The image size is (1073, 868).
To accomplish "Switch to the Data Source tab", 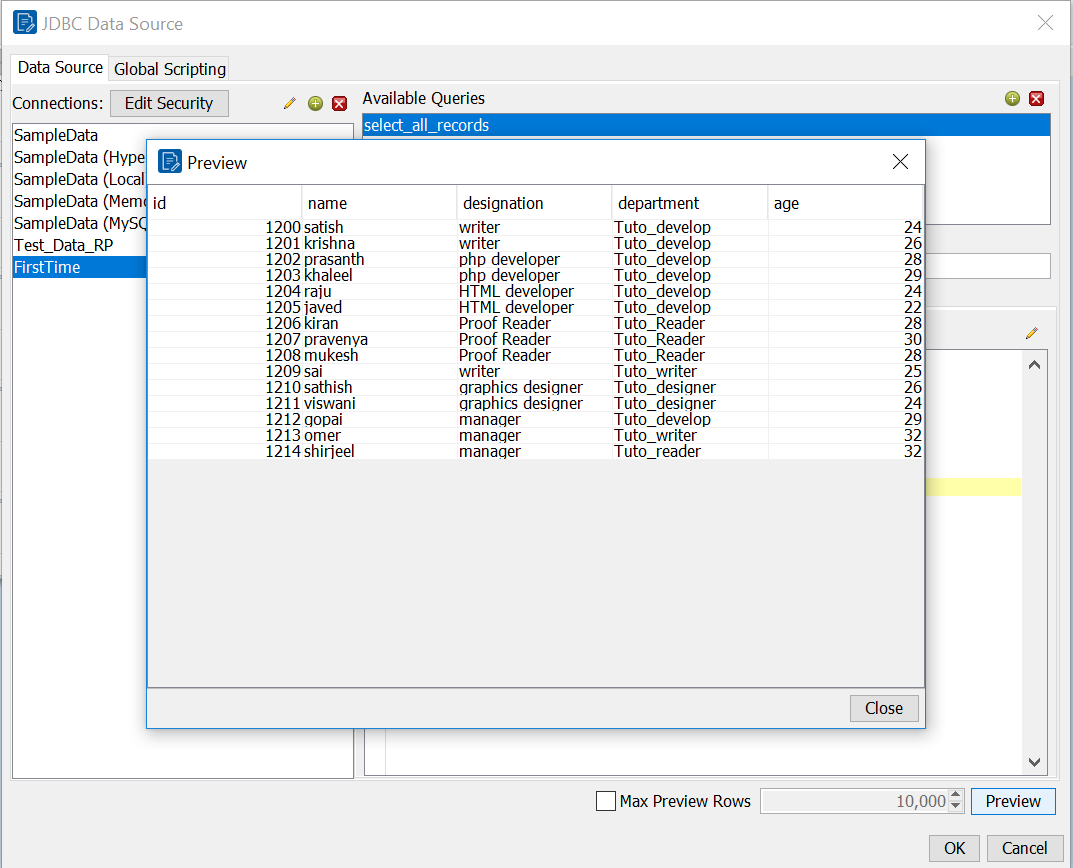I will (x=59, y=67).
